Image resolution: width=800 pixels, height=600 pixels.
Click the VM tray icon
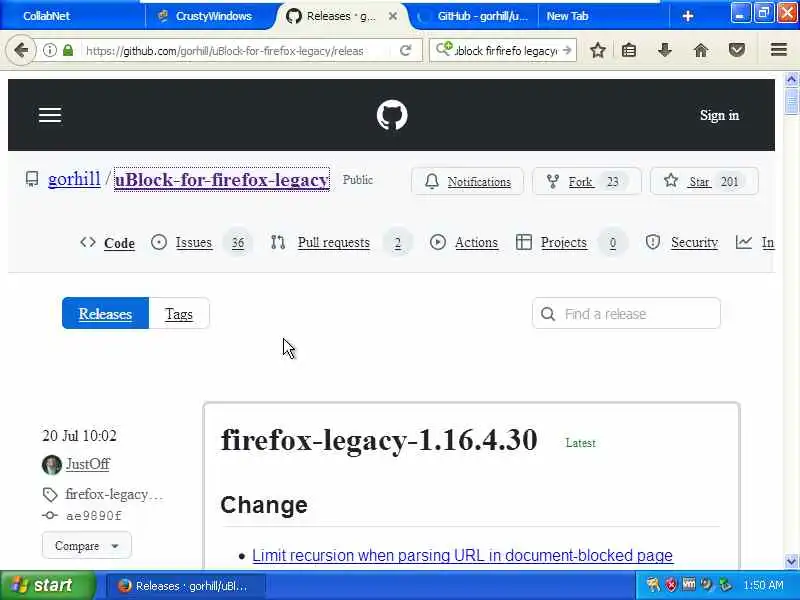[689, 584]
